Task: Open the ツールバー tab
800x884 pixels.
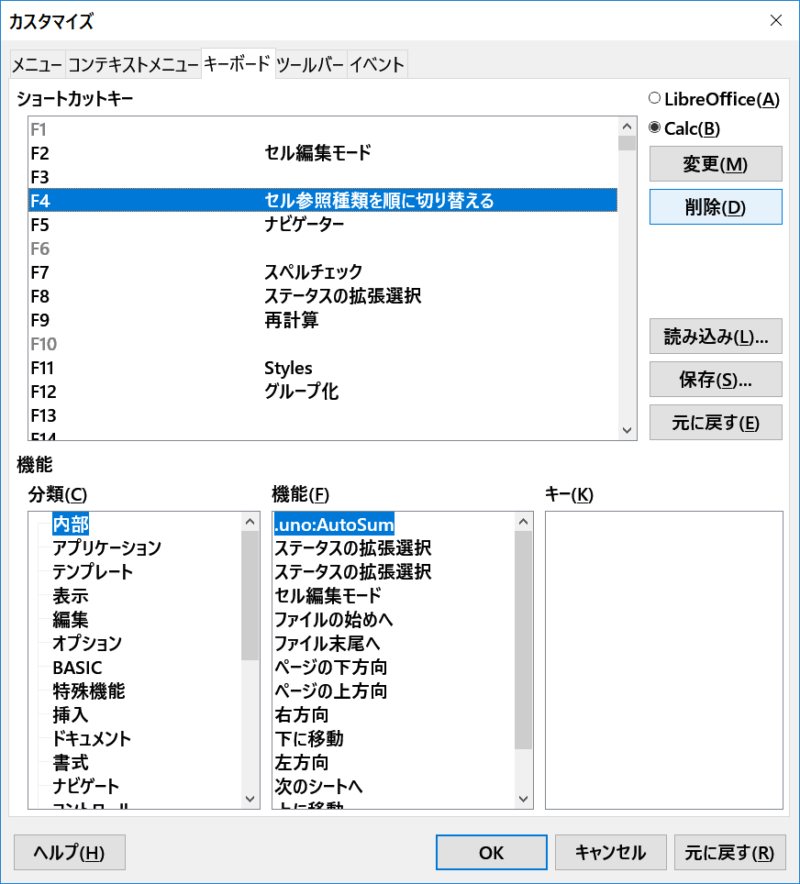Action: pos(310,65)
